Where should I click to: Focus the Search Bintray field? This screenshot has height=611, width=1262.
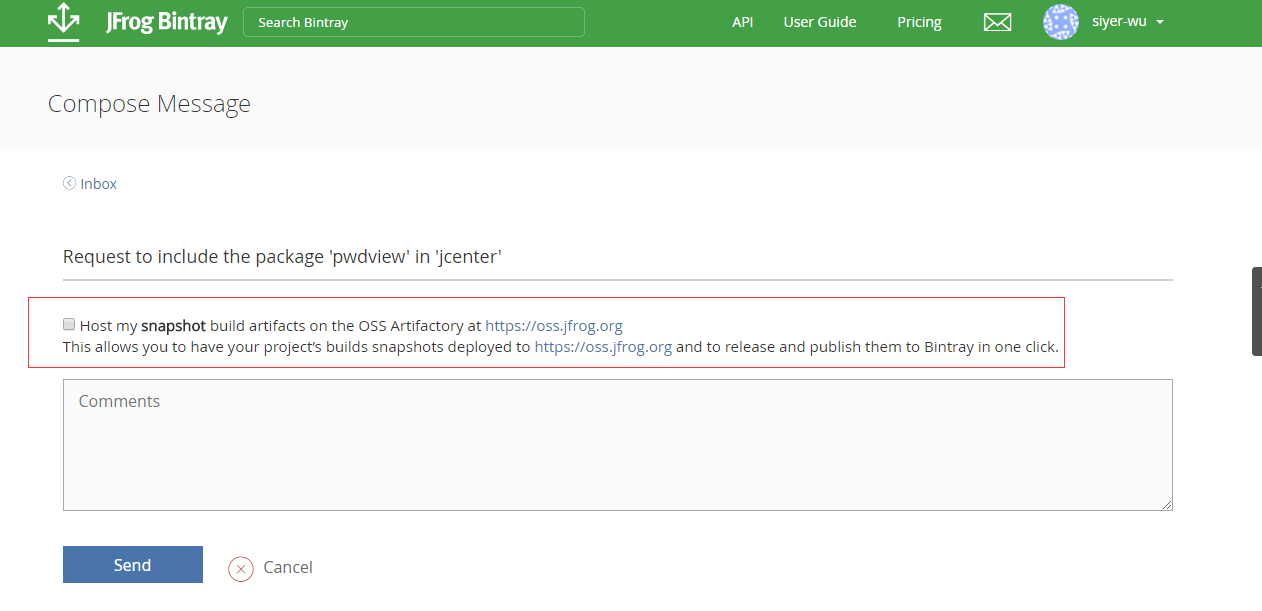[x=414, y=22]
